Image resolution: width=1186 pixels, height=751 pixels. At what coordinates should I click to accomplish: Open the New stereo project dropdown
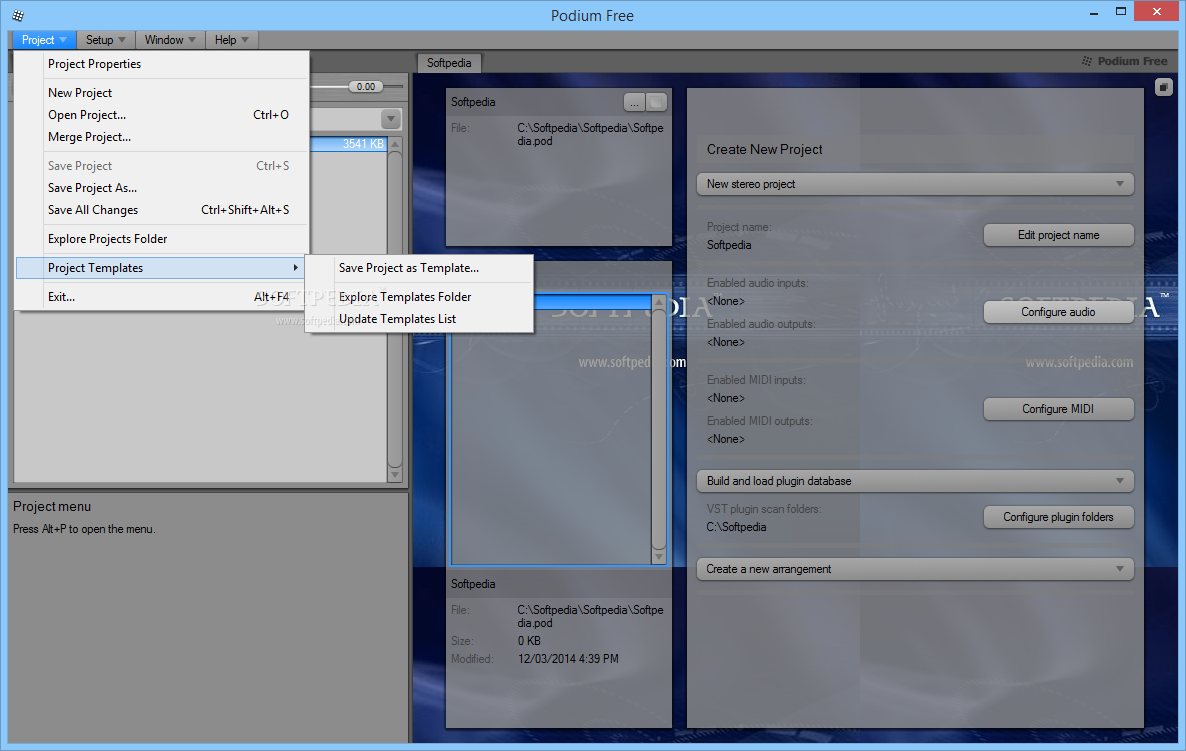coord(915,184)
